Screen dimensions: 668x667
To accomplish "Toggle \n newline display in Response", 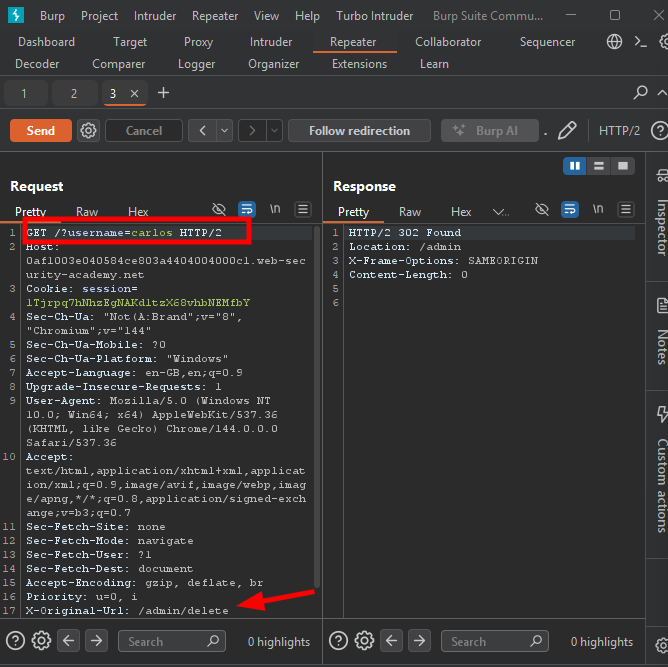I will (598, 209).
